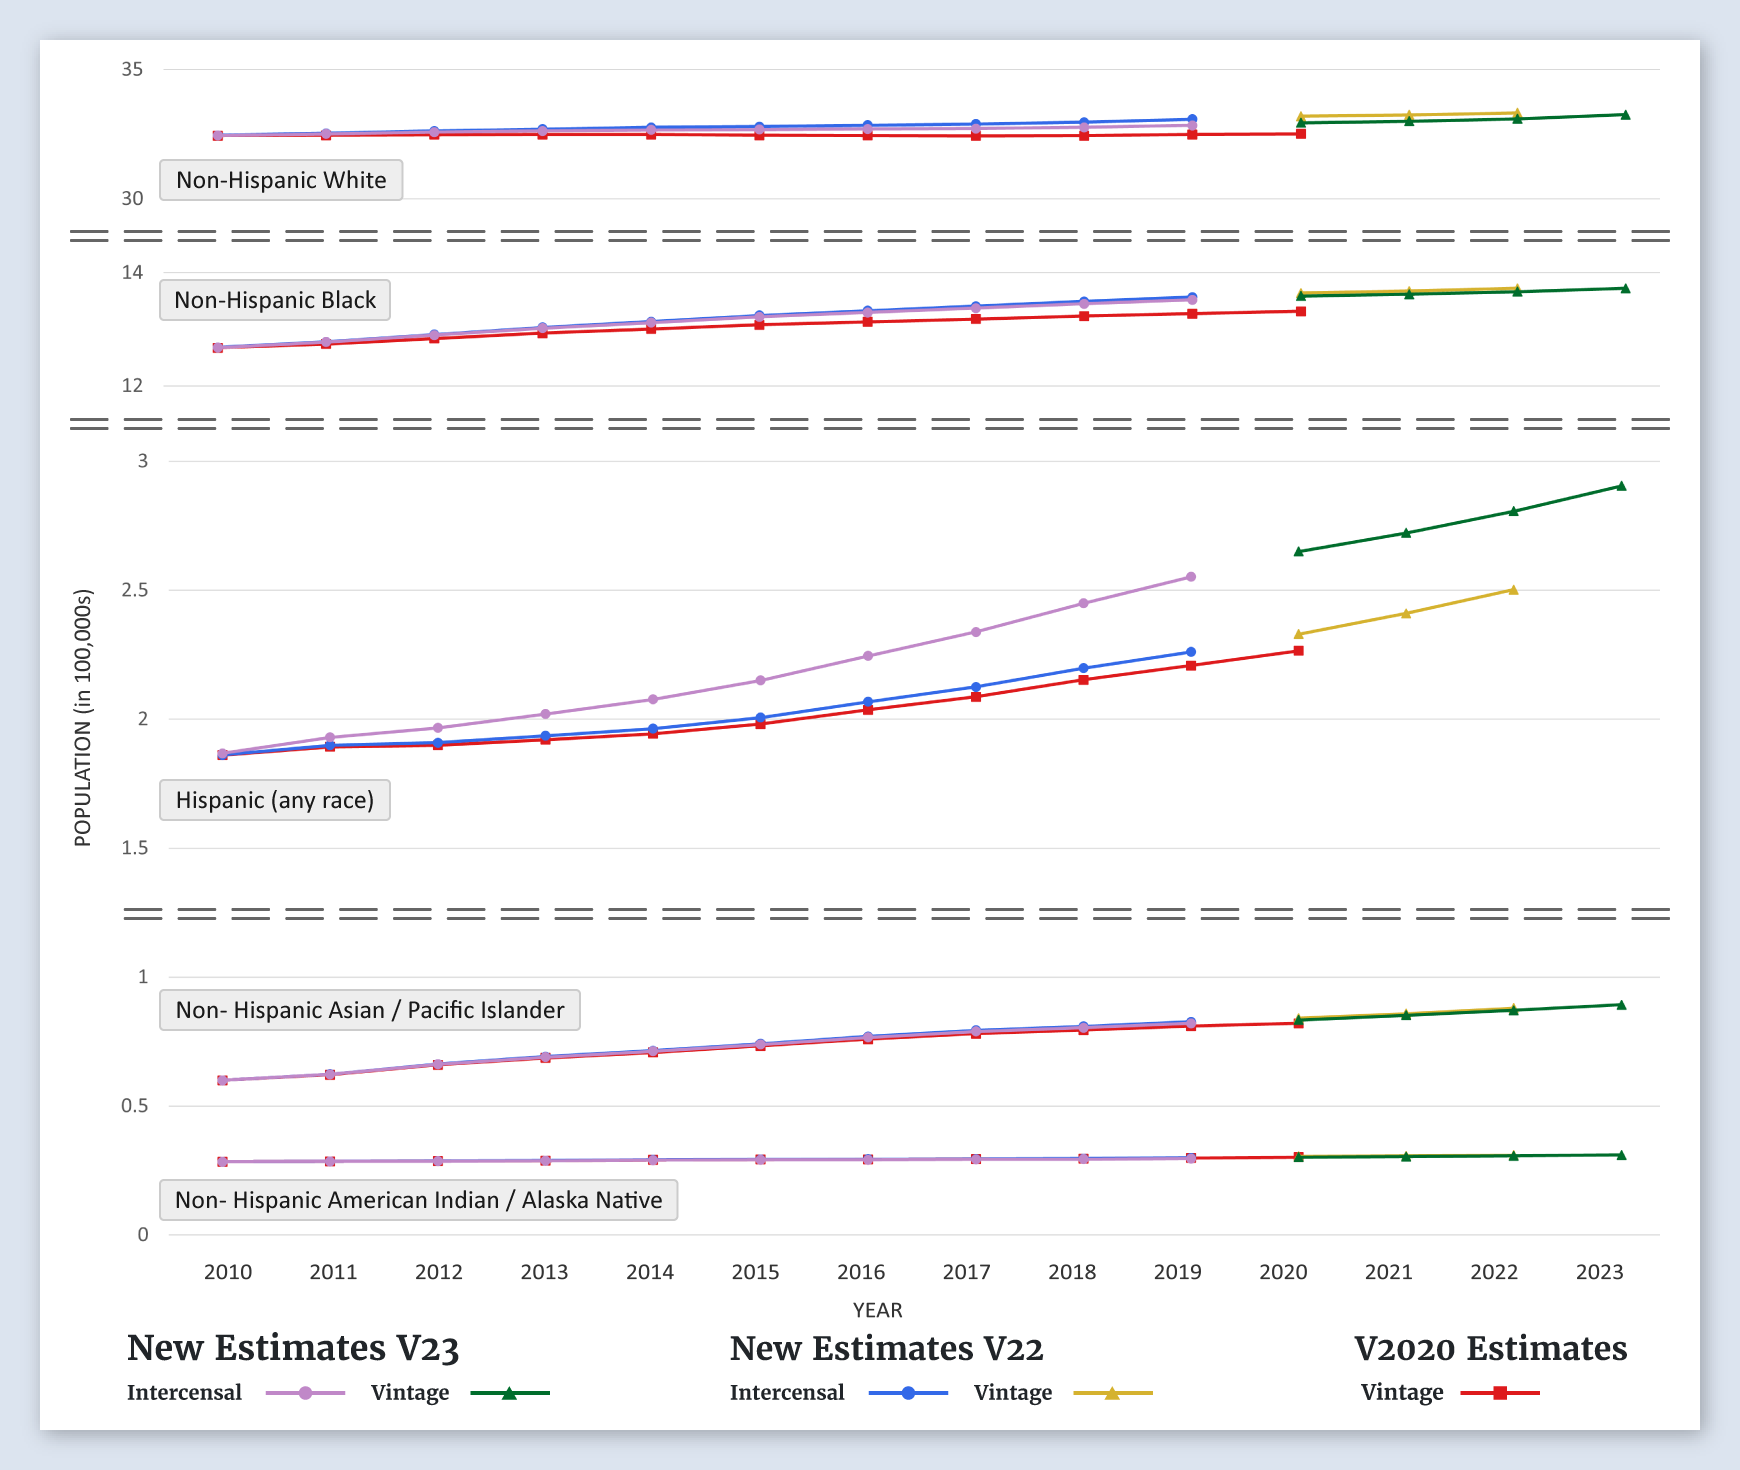Select the 2023 green triangle on the Hispanic line
The width and height of the screenshot is (1740, 1470).
(x=1621, y=486)
